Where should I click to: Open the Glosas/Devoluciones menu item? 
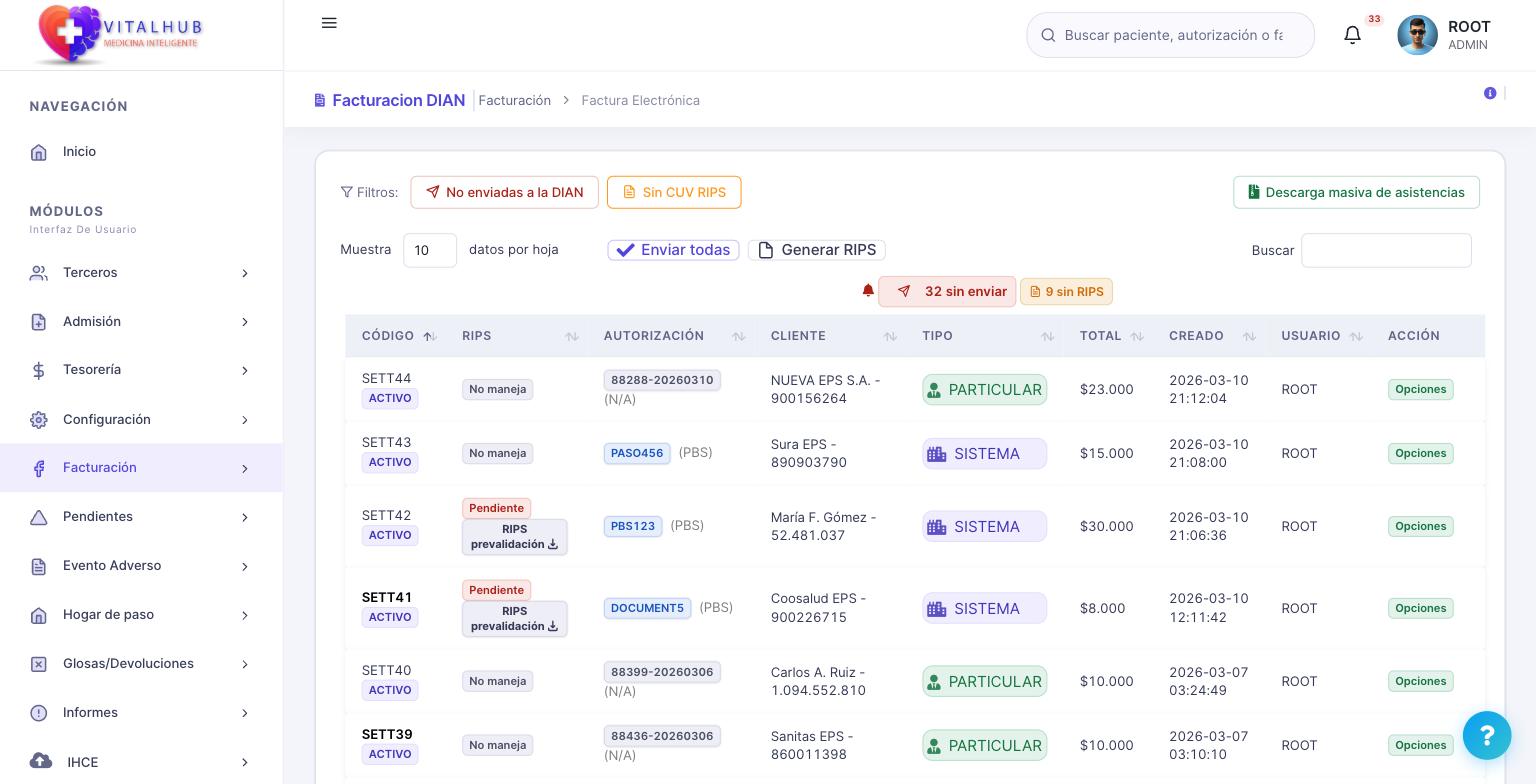click(141, 664)
